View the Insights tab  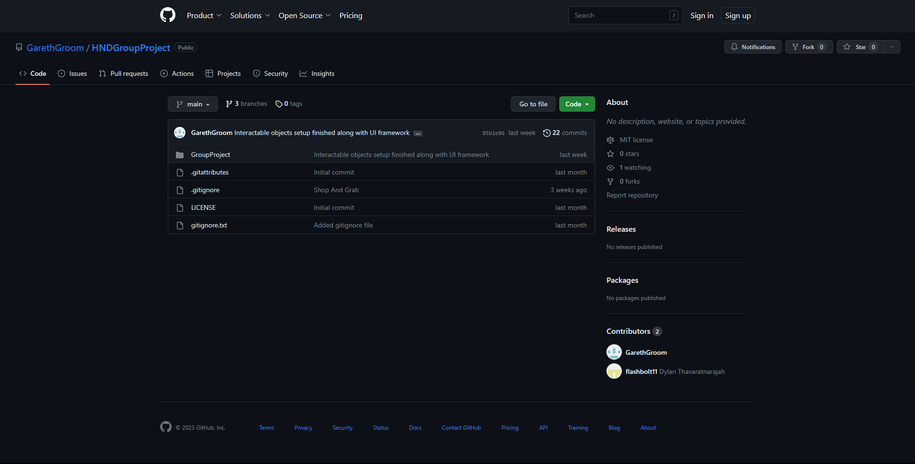(x=317, y=74)
